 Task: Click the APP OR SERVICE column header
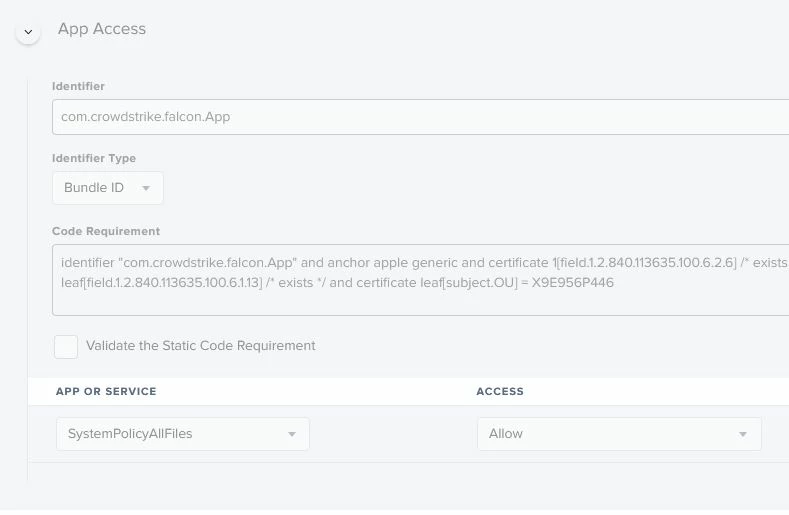point(106,391)
